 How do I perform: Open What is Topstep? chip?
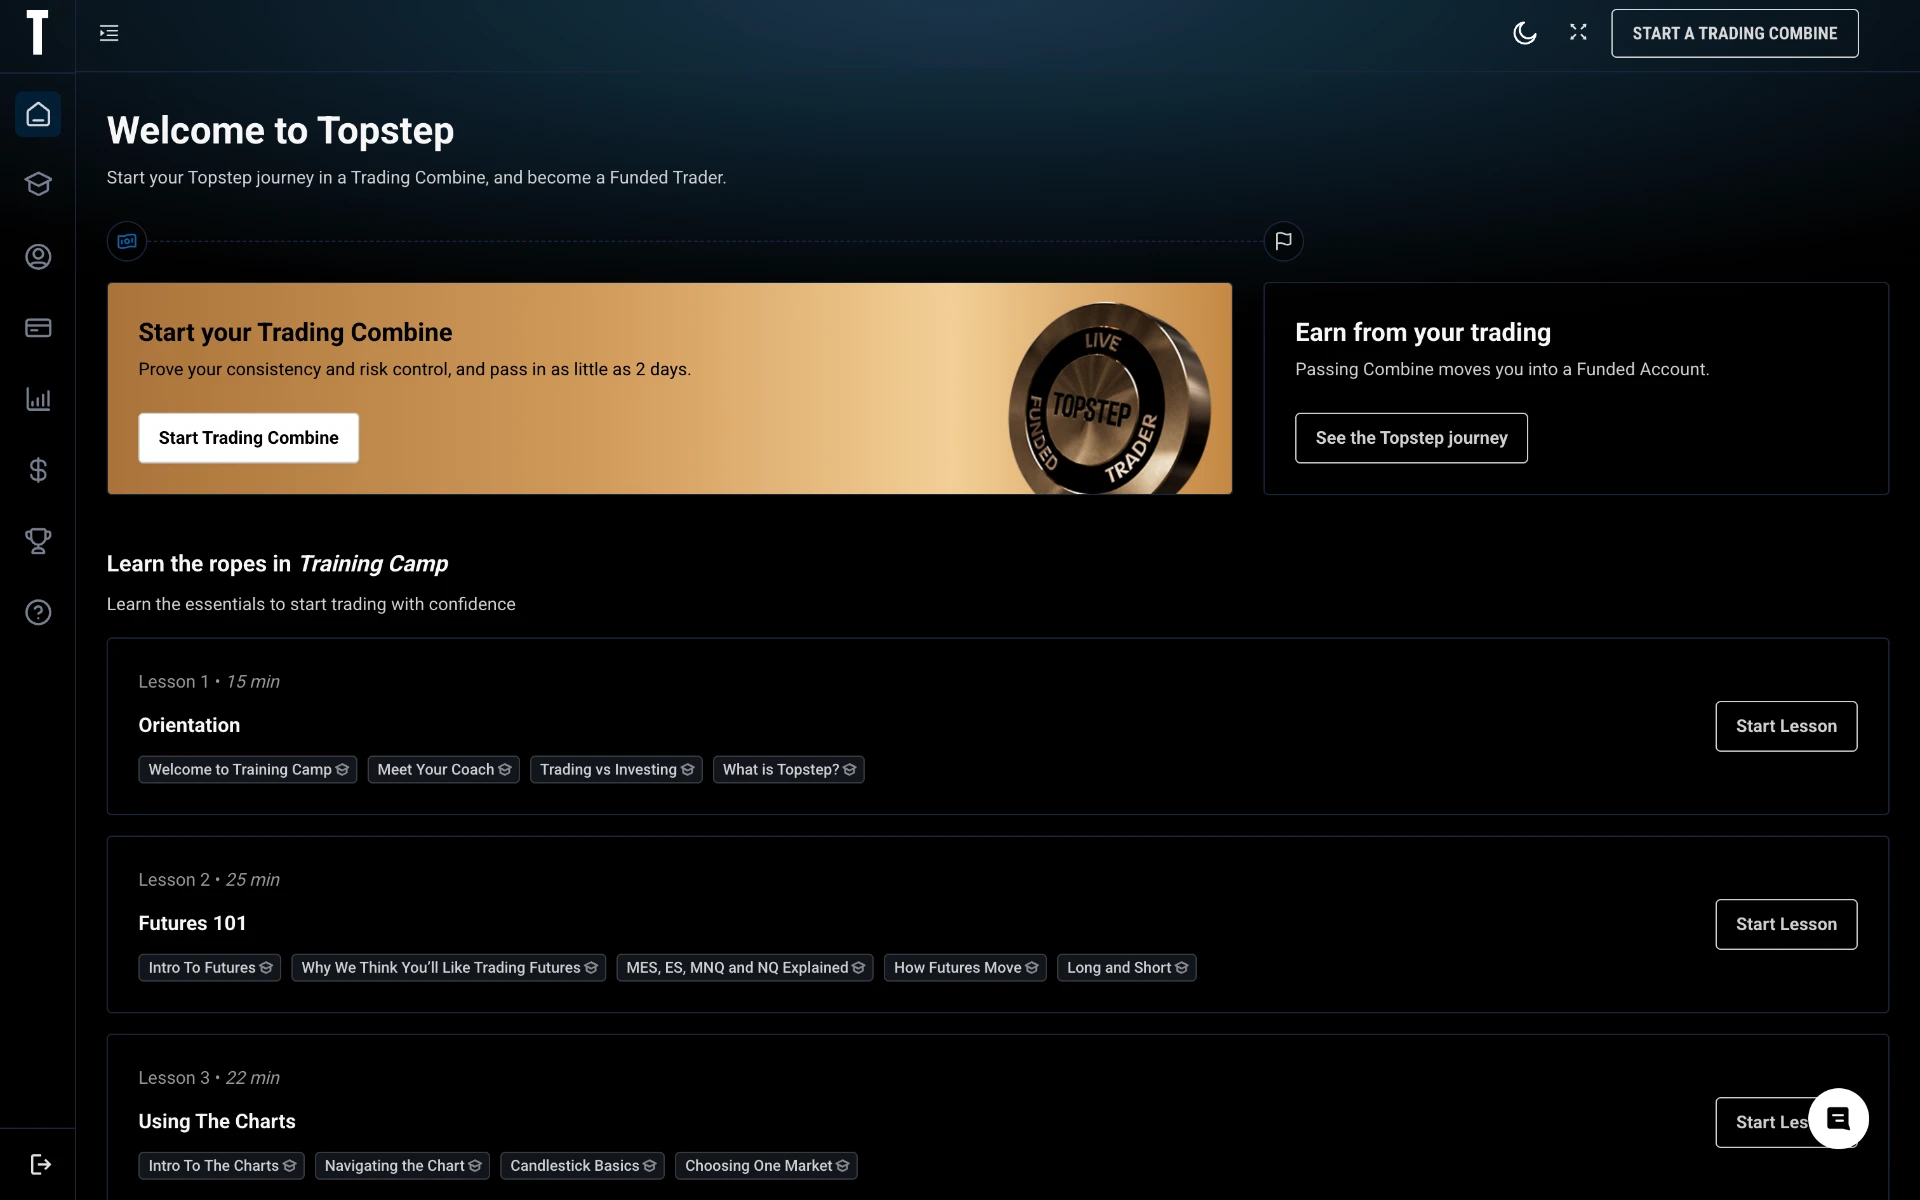789,769
